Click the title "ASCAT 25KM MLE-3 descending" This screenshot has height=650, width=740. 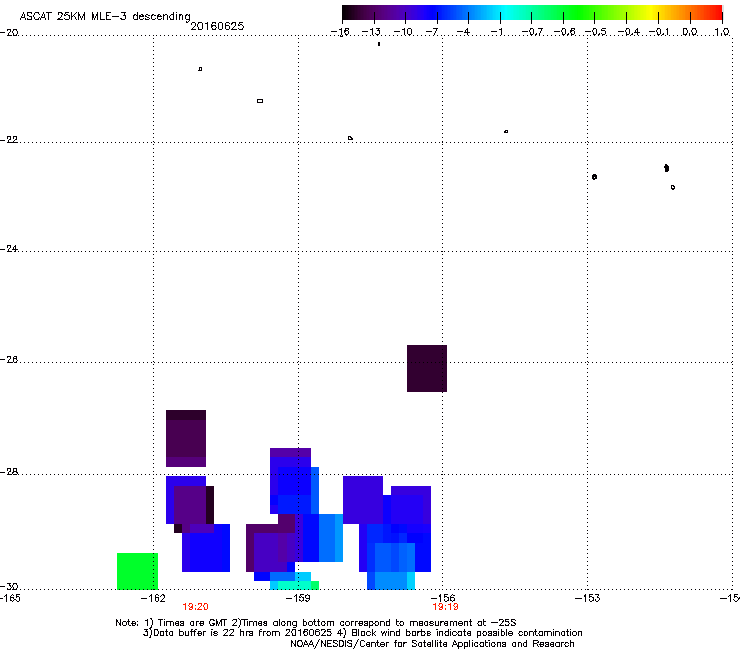click(105, 16)
